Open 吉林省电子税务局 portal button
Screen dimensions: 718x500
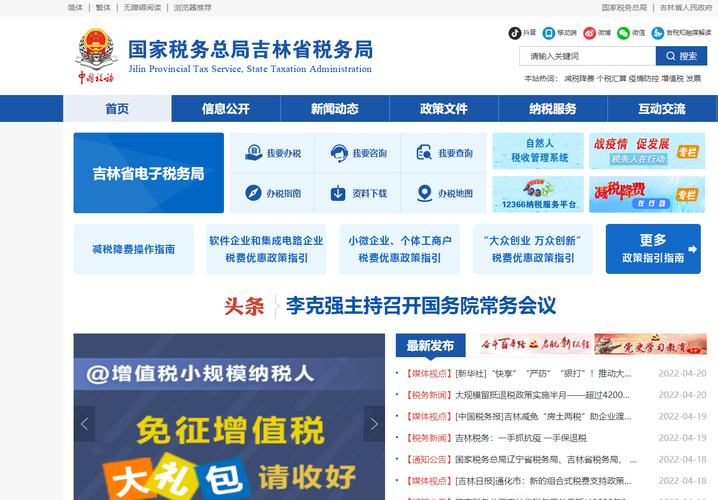(148, 173)
